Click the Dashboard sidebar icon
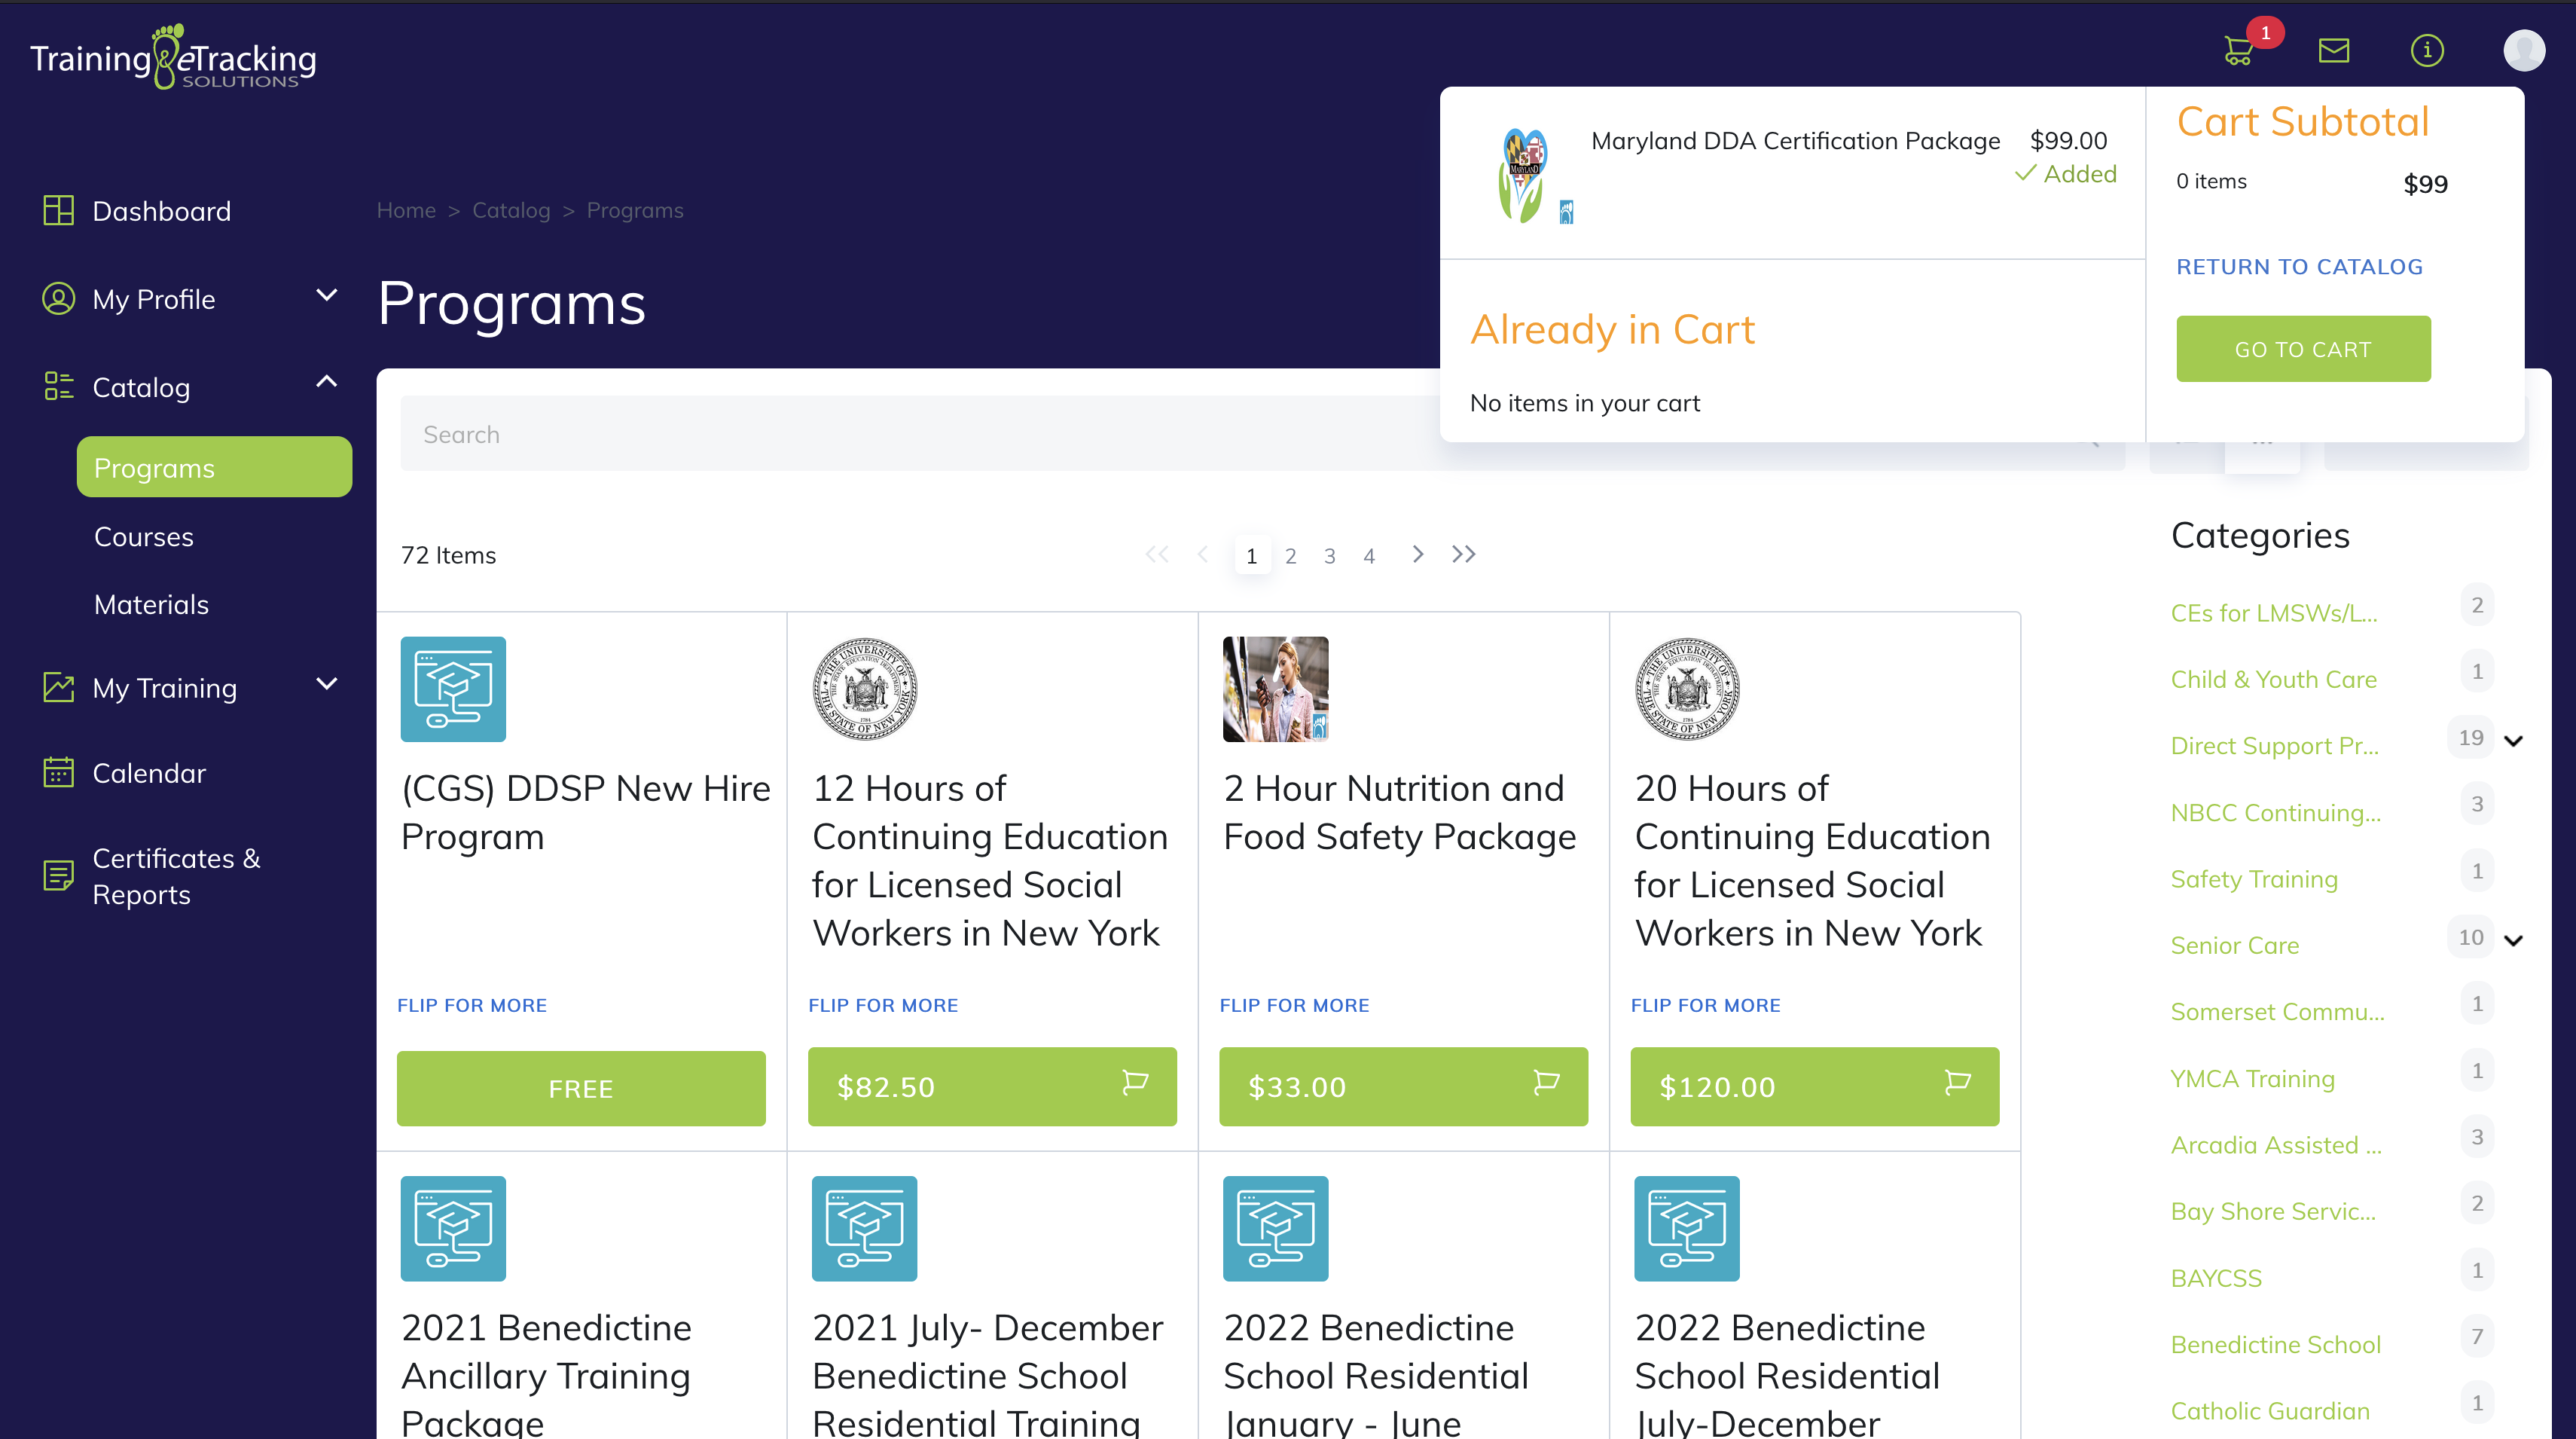 click(58, 210)
